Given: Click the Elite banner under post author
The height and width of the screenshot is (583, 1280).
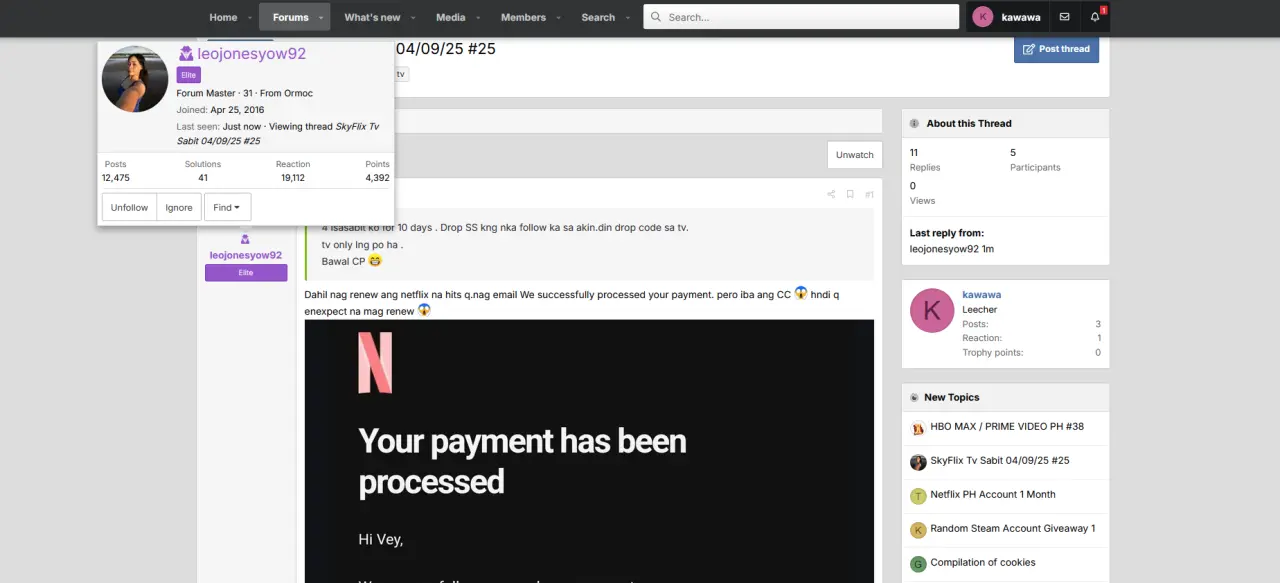Looking at the screenshot, I should click(x=246, y=273).
